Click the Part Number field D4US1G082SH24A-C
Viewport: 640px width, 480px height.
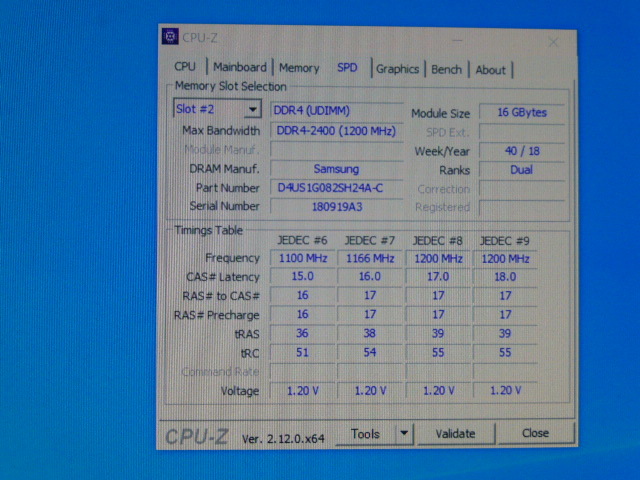pos(337,188)
